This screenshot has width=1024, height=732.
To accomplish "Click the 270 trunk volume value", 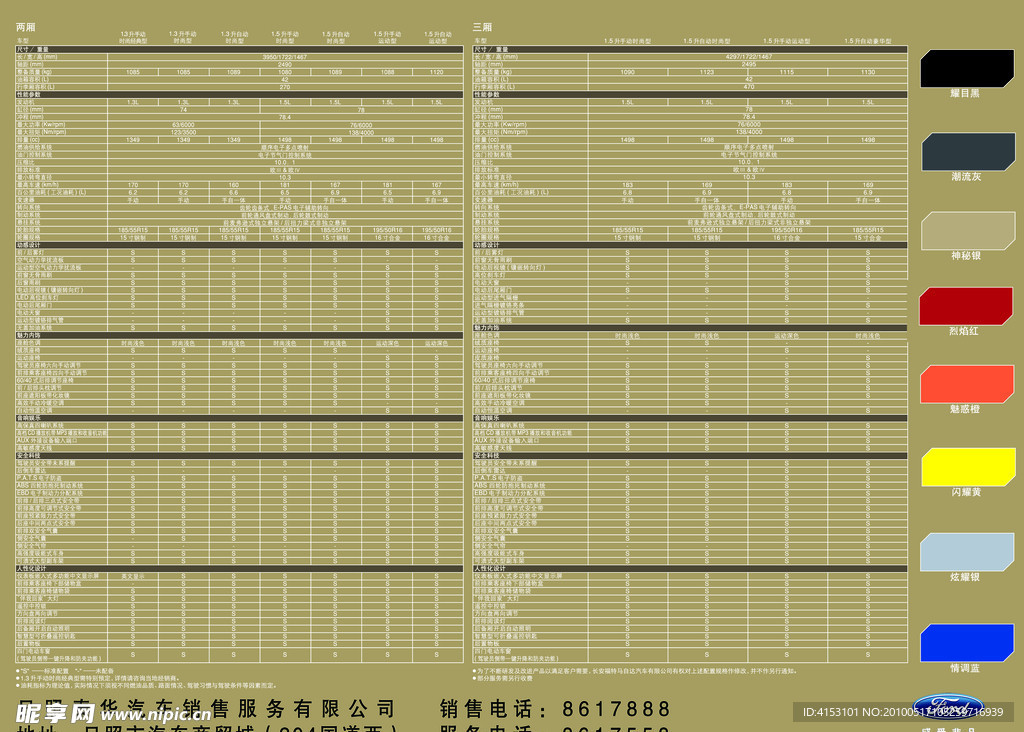I will pos(285,87).
